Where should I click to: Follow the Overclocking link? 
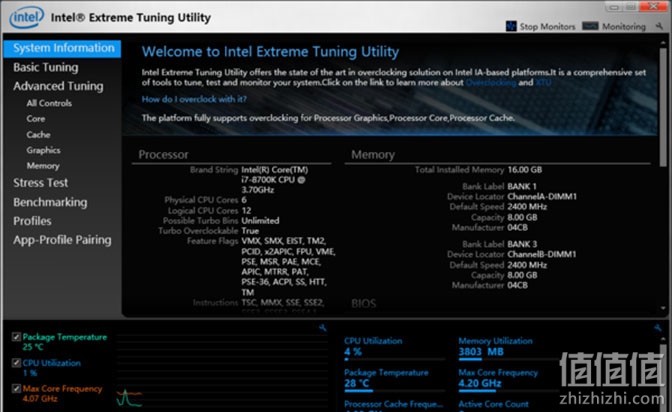(x=491, y=82)
